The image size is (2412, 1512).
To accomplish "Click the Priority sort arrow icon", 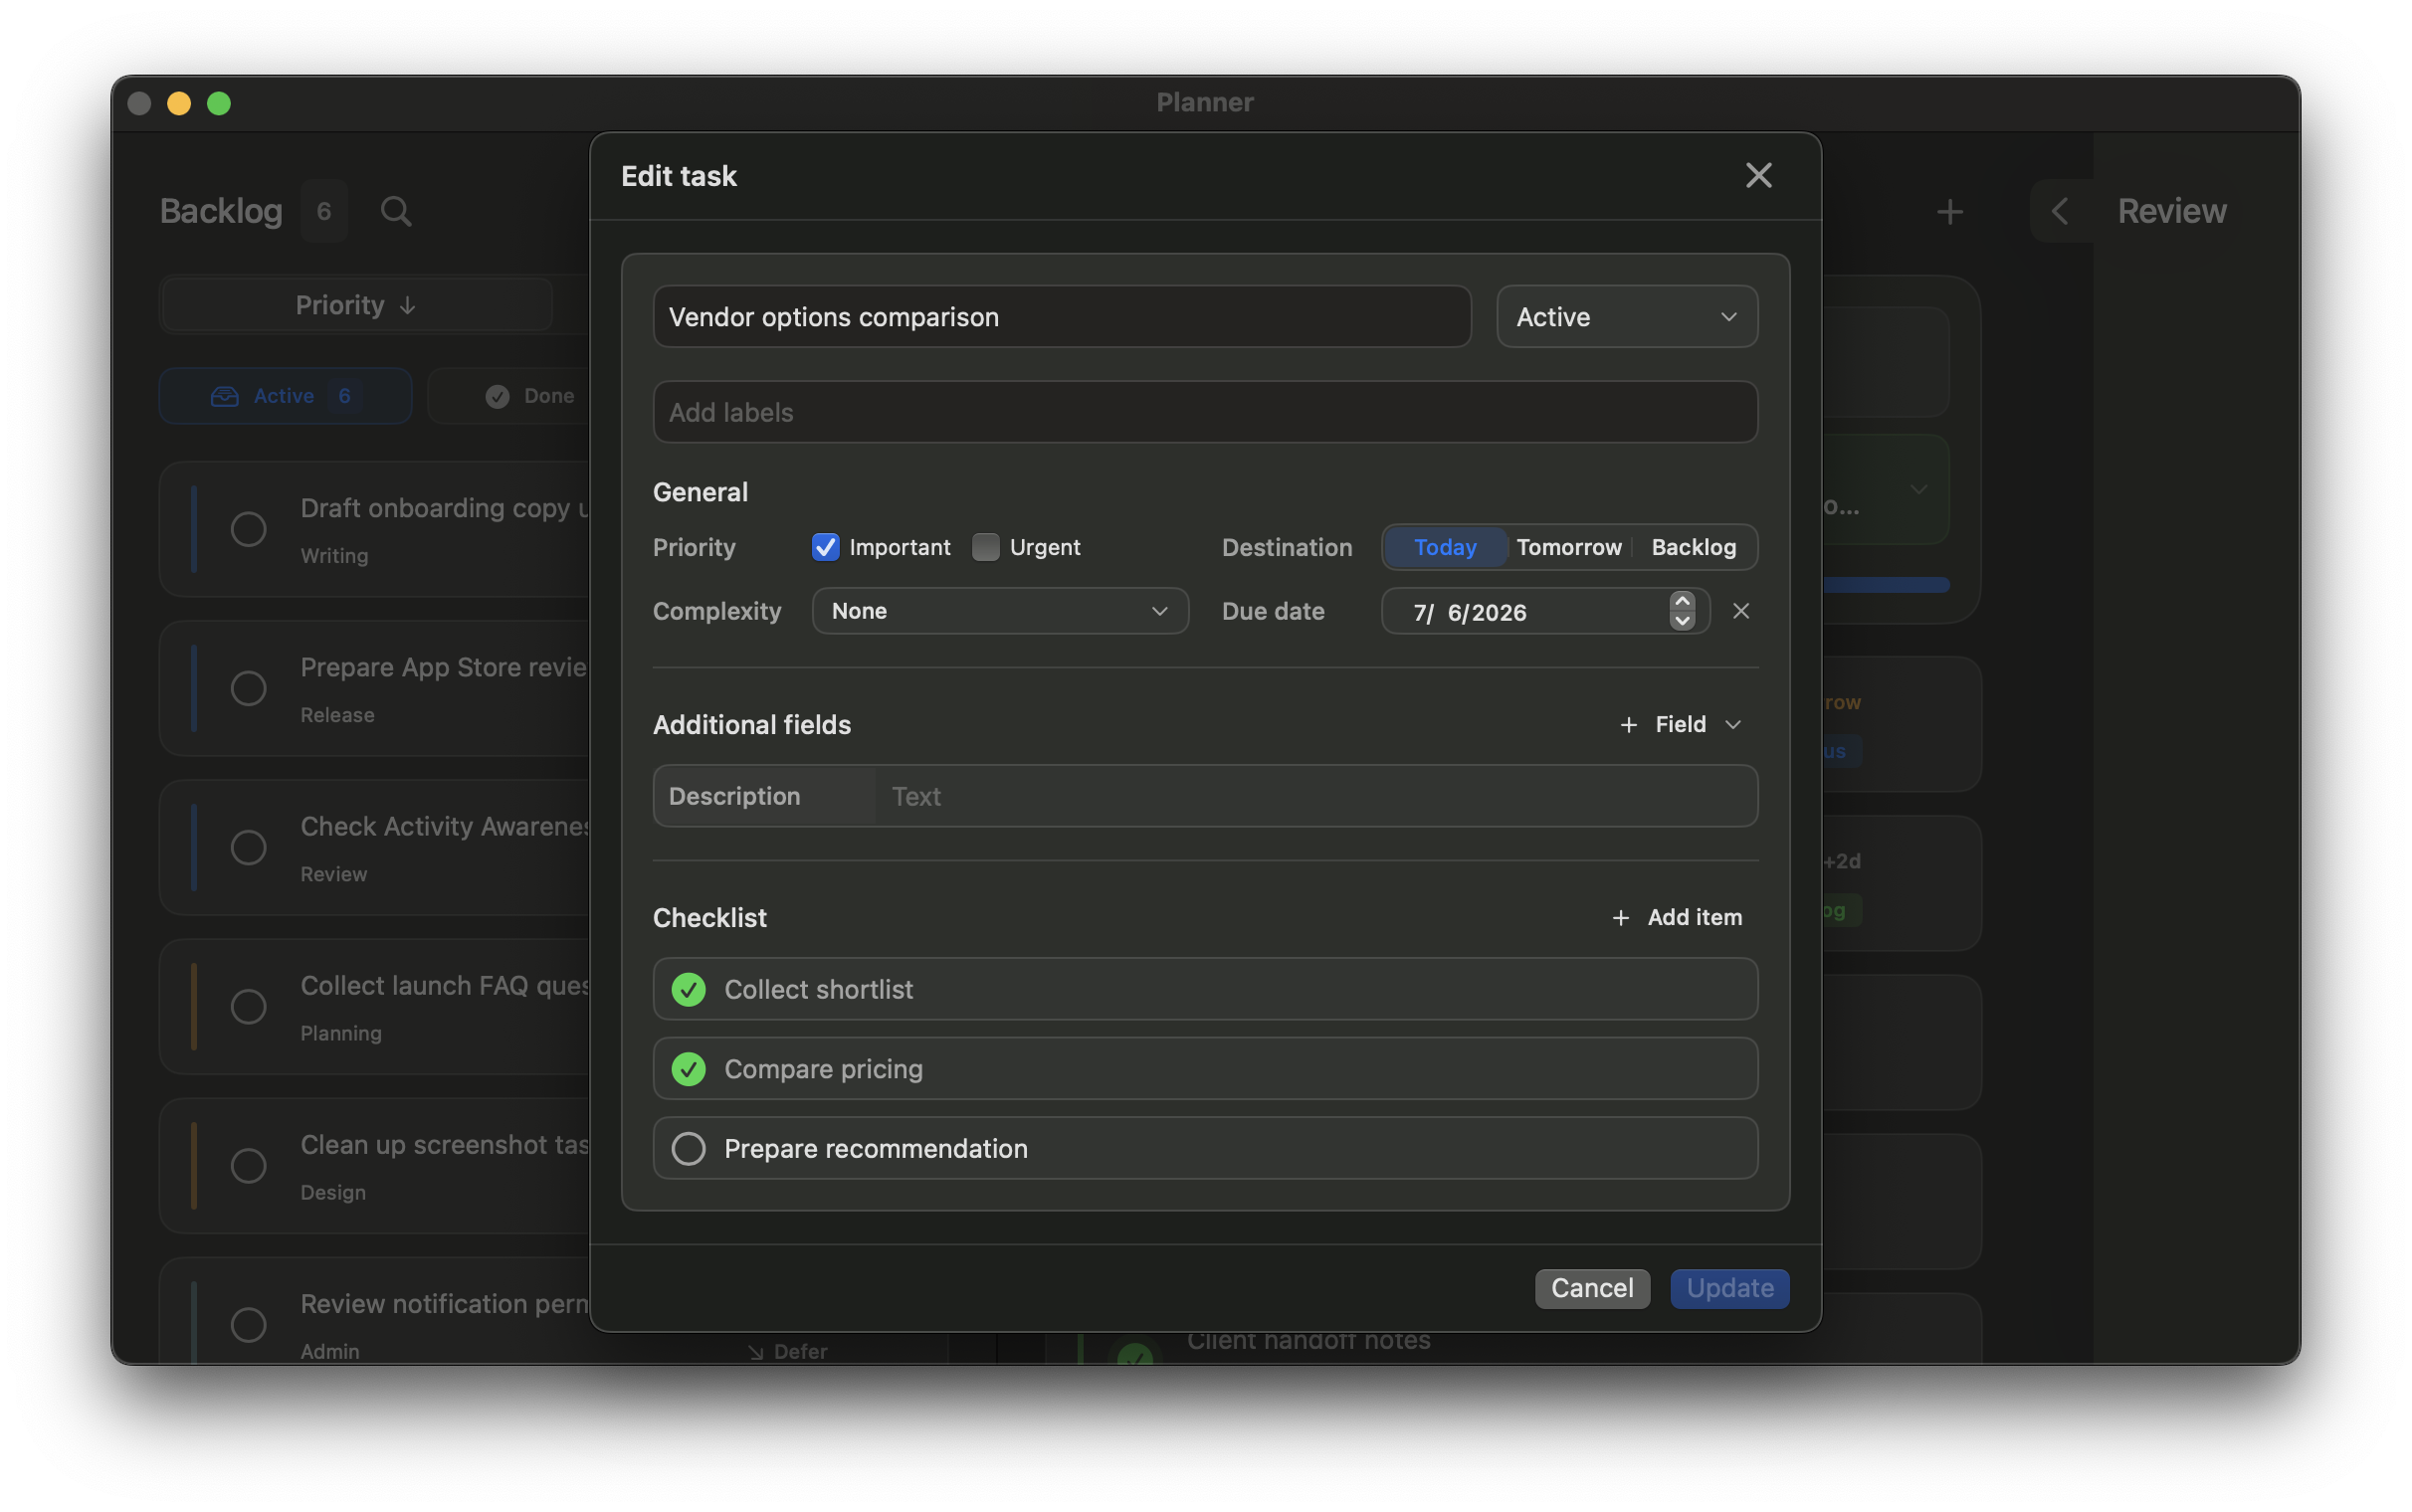I will [x=407, y=306].
